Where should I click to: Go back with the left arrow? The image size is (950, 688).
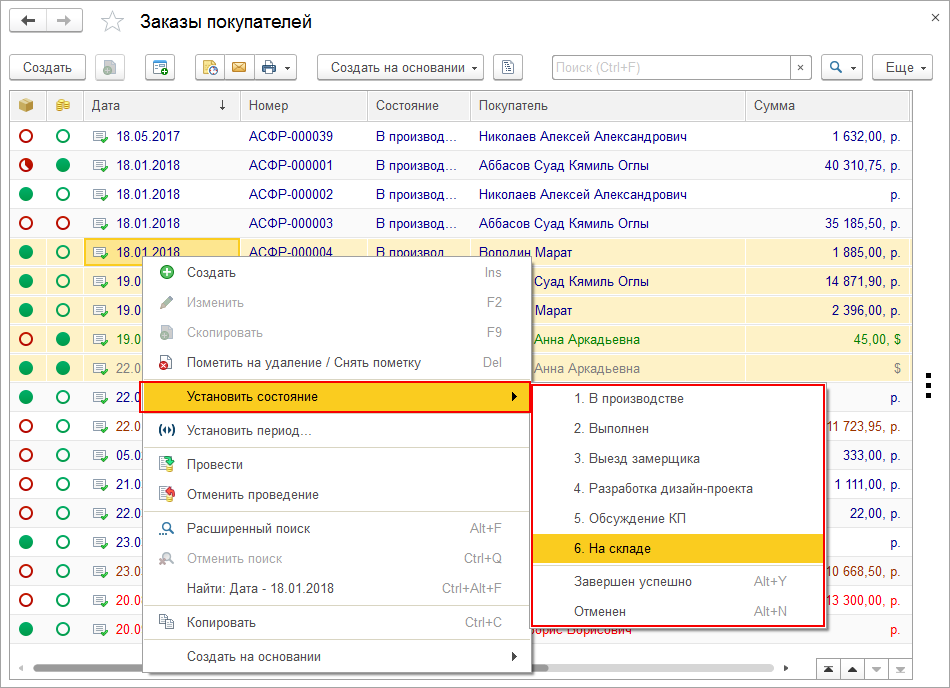(x=28, y=21)
